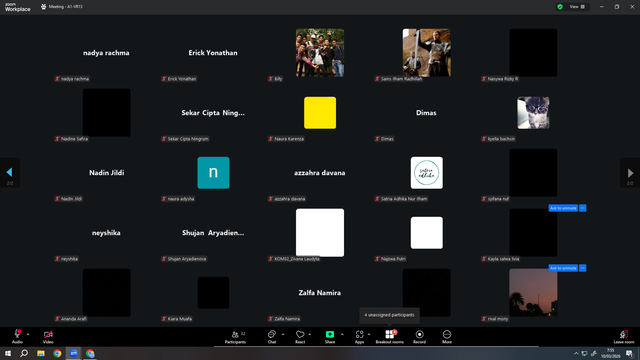Select Billy's group photo video tile

point(320,53)
